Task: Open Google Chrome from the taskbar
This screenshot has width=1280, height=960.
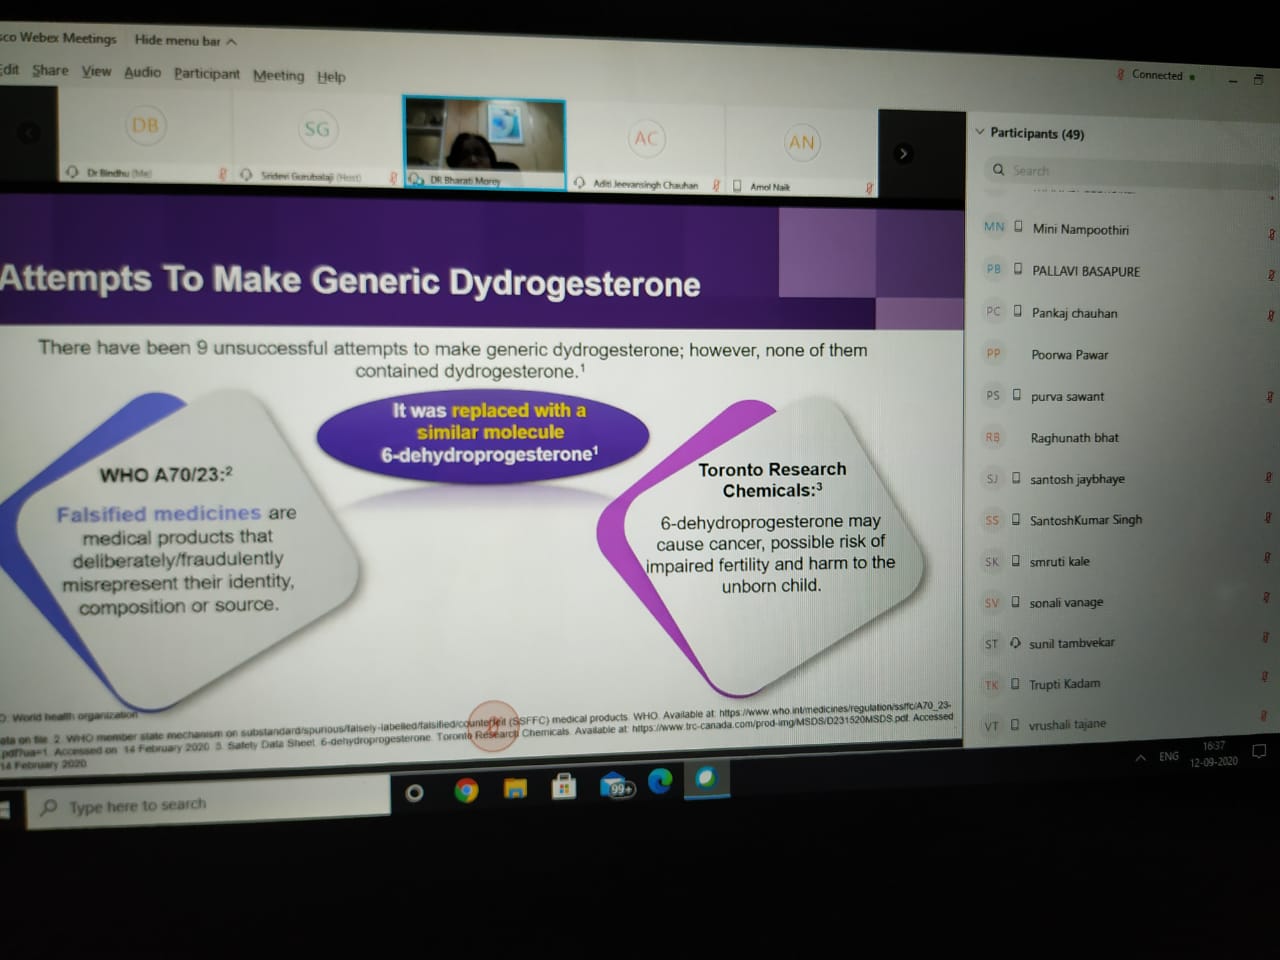Action: [x=465, y=791]
